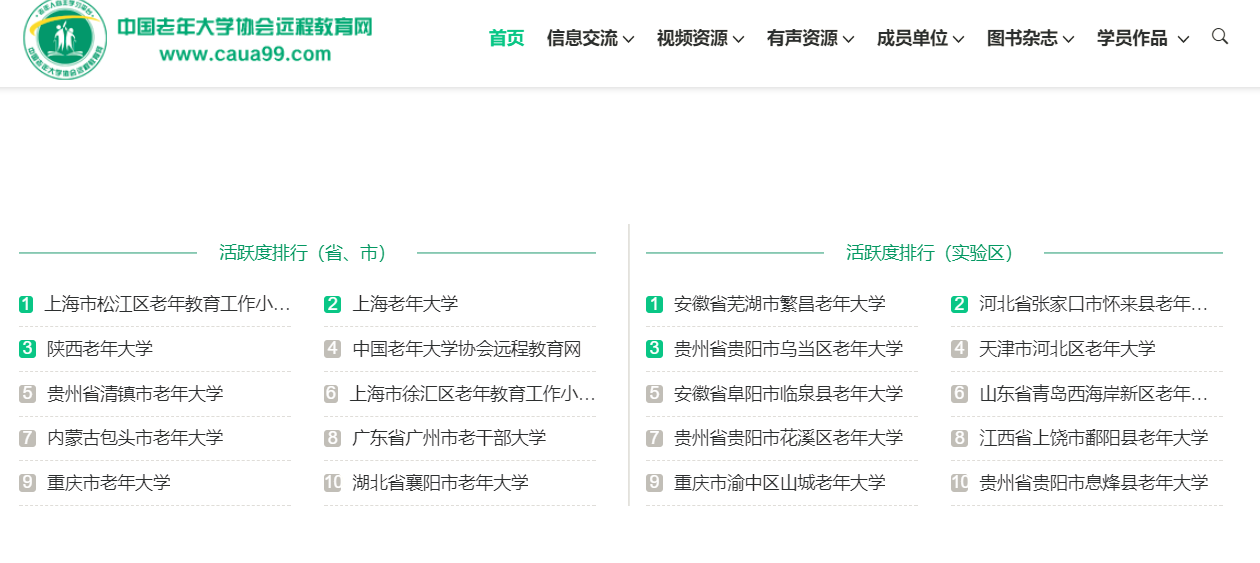Open the 图书杂志 menu
This screenshot has height=563, width=1260.
pos(1022,38)
